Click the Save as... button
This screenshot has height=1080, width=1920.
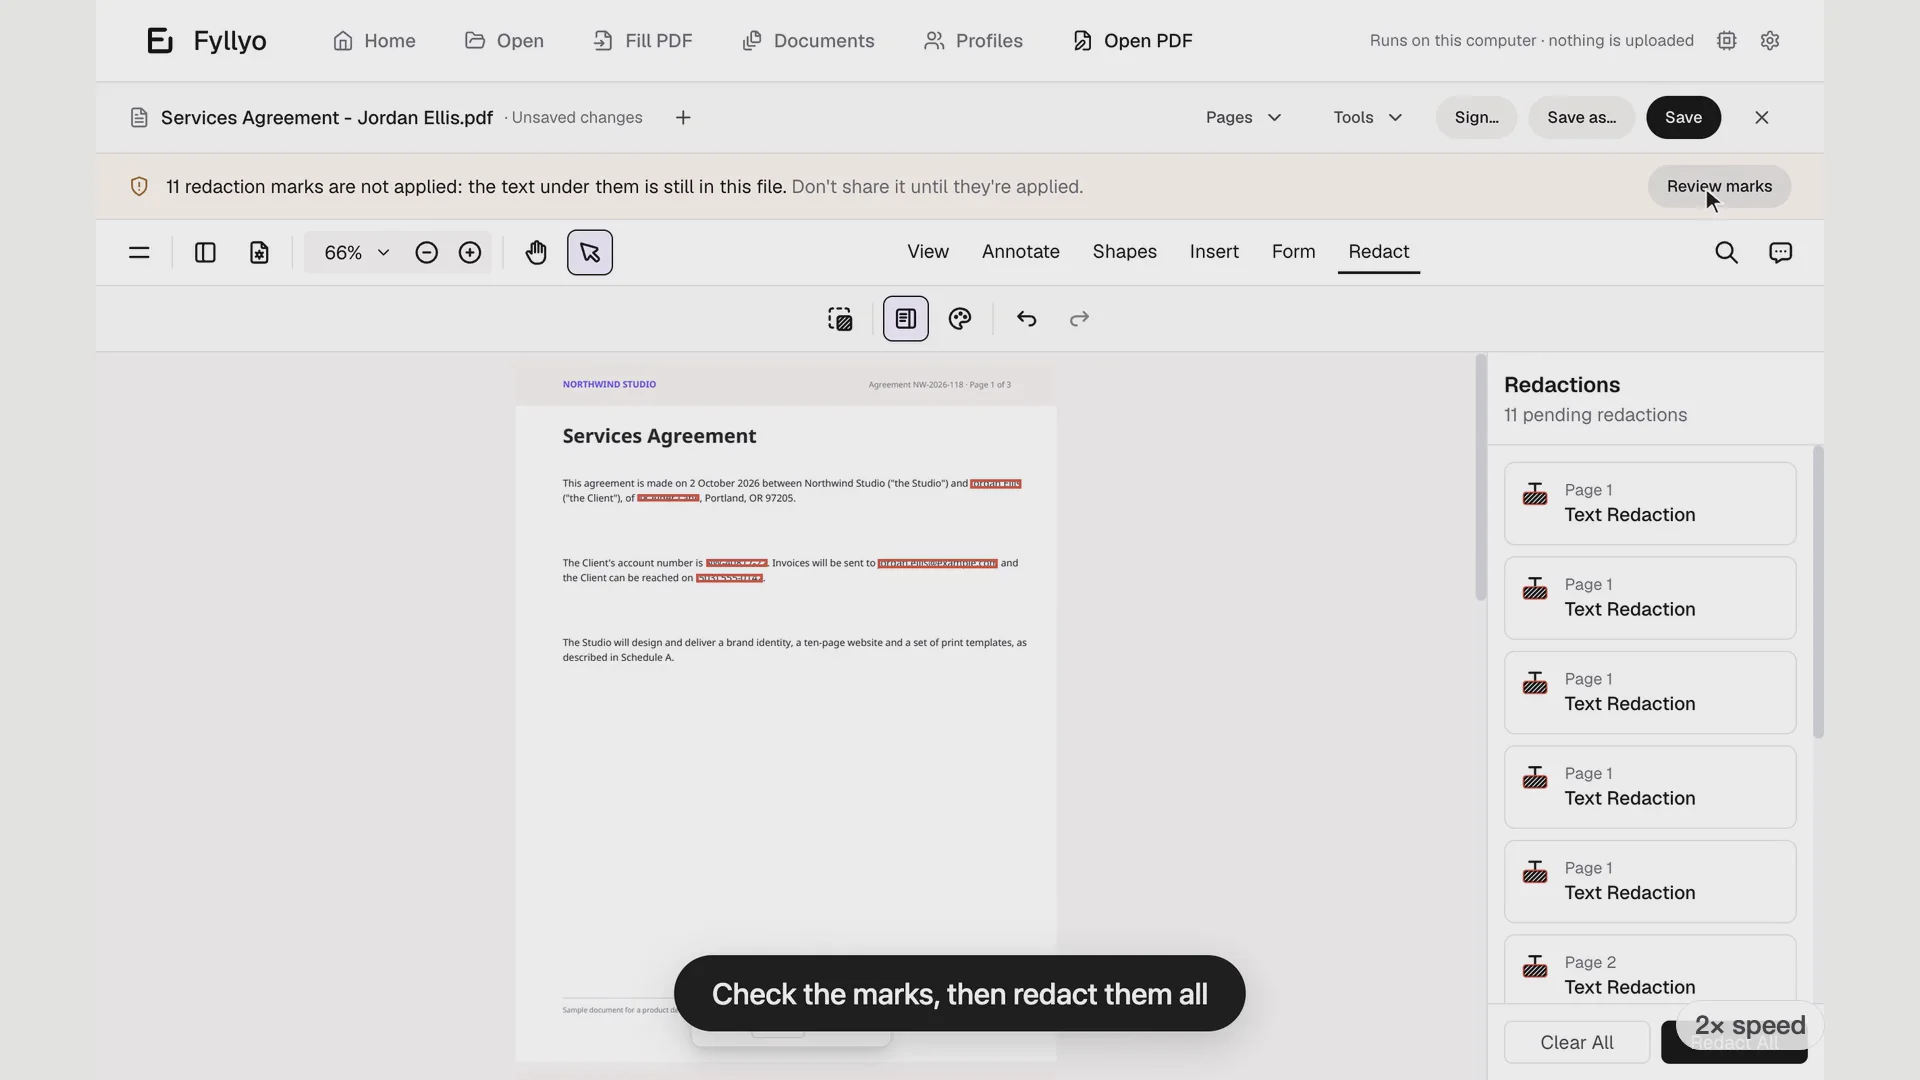point(1581,118)
